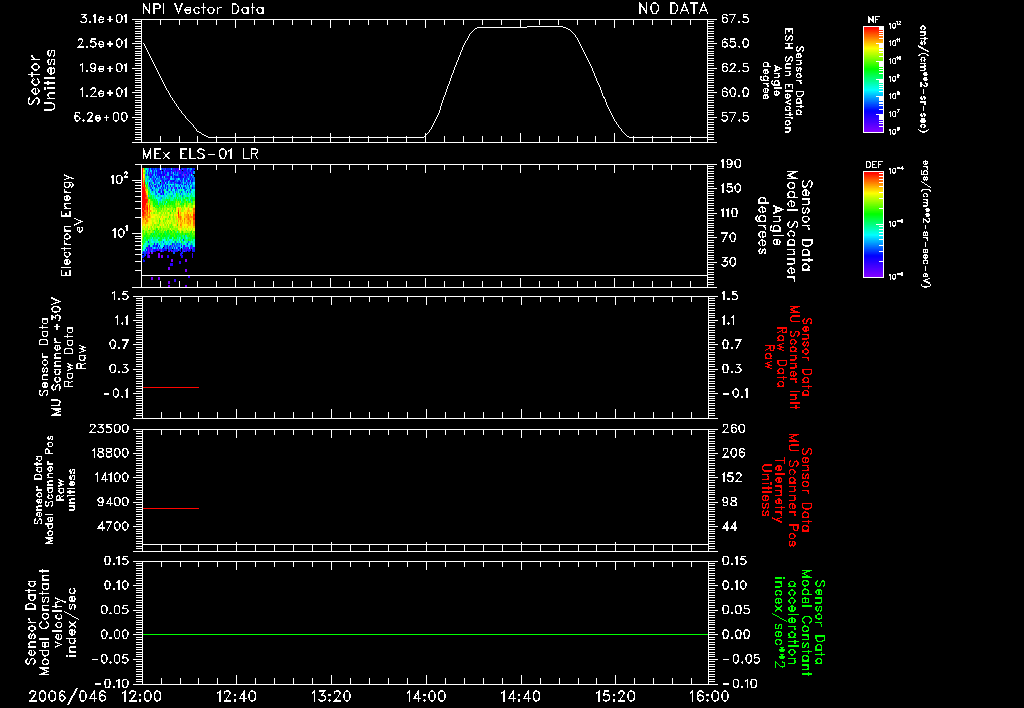Select the "NPI Vector Data" panel title

tap(204, 9)
